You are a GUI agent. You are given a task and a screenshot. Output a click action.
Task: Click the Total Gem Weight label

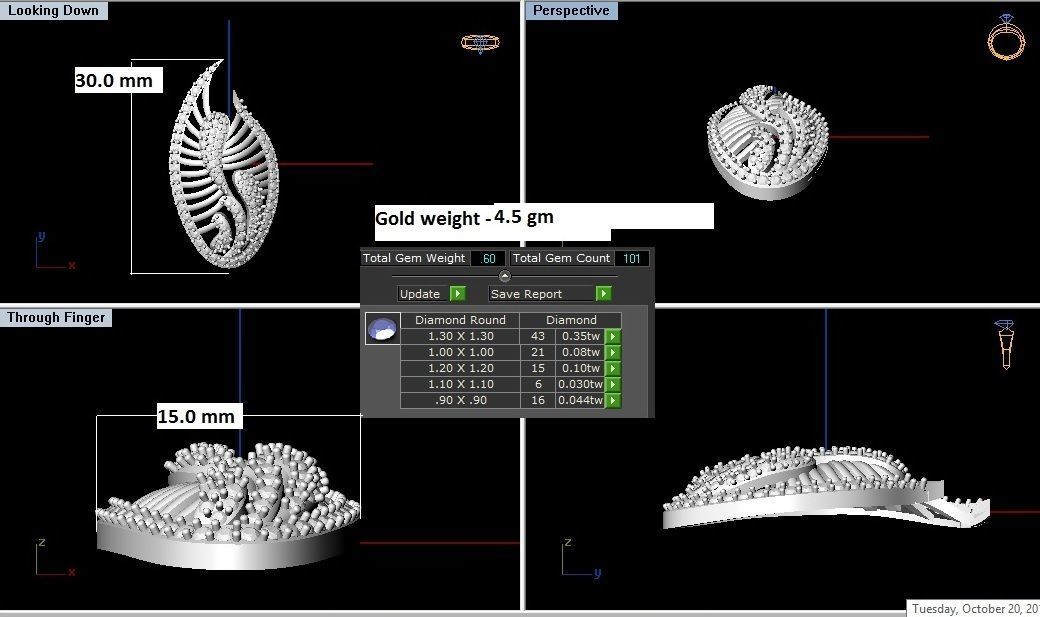click(415, 258)
